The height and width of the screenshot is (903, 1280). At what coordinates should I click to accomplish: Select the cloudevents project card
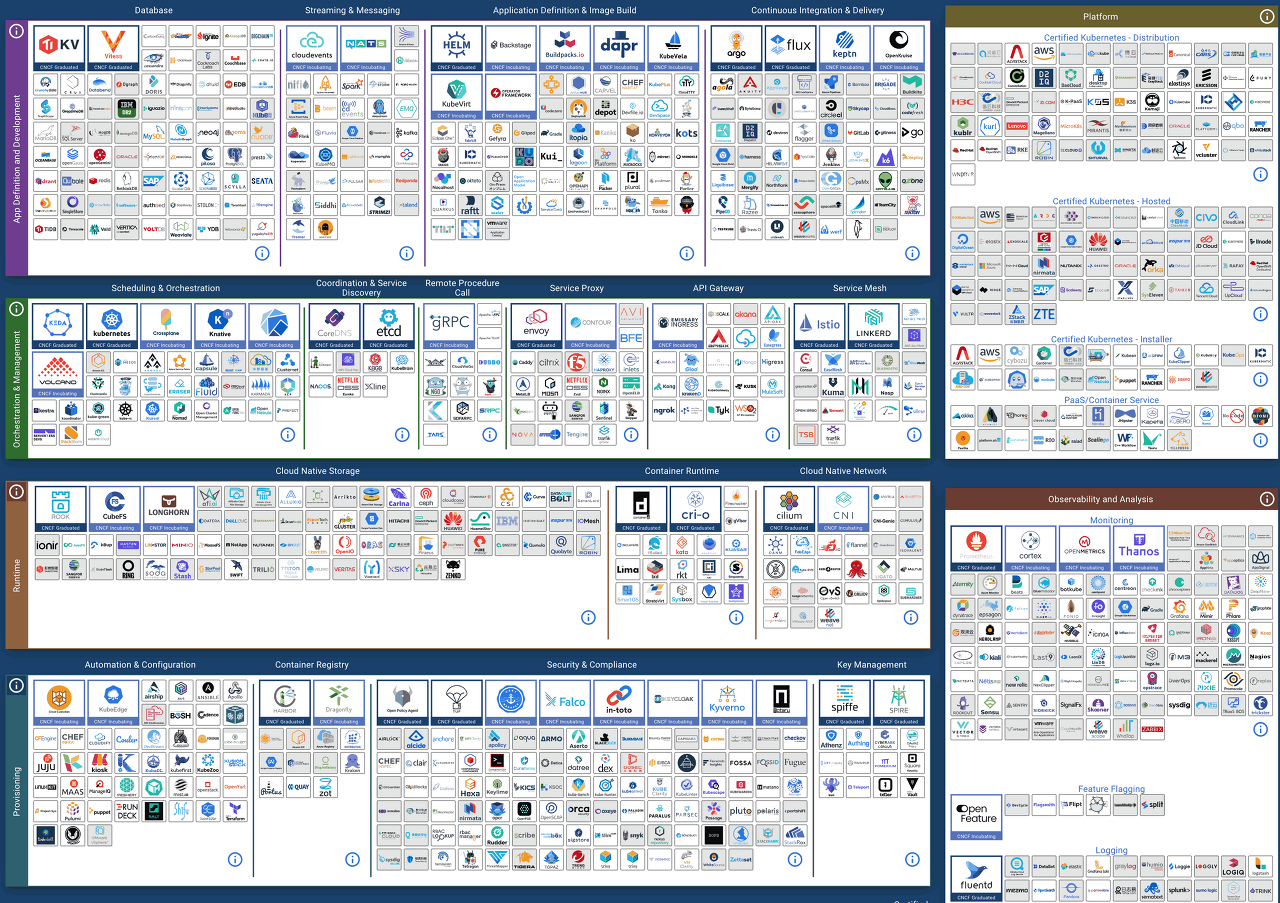312,48
